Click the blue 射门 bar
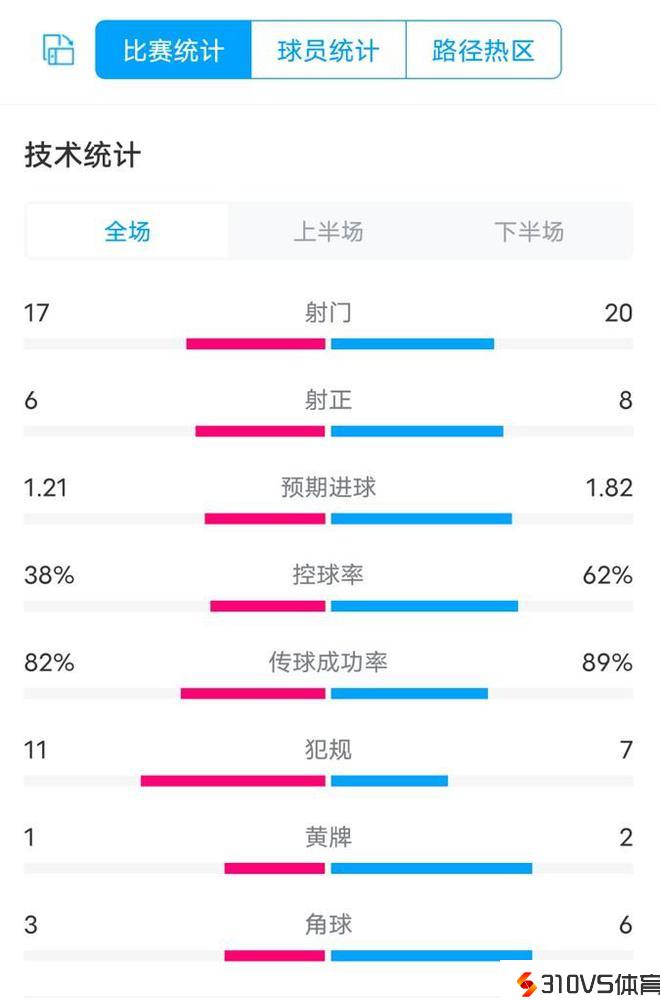This screenshot has width=660, height=1000. pos(412,344)
